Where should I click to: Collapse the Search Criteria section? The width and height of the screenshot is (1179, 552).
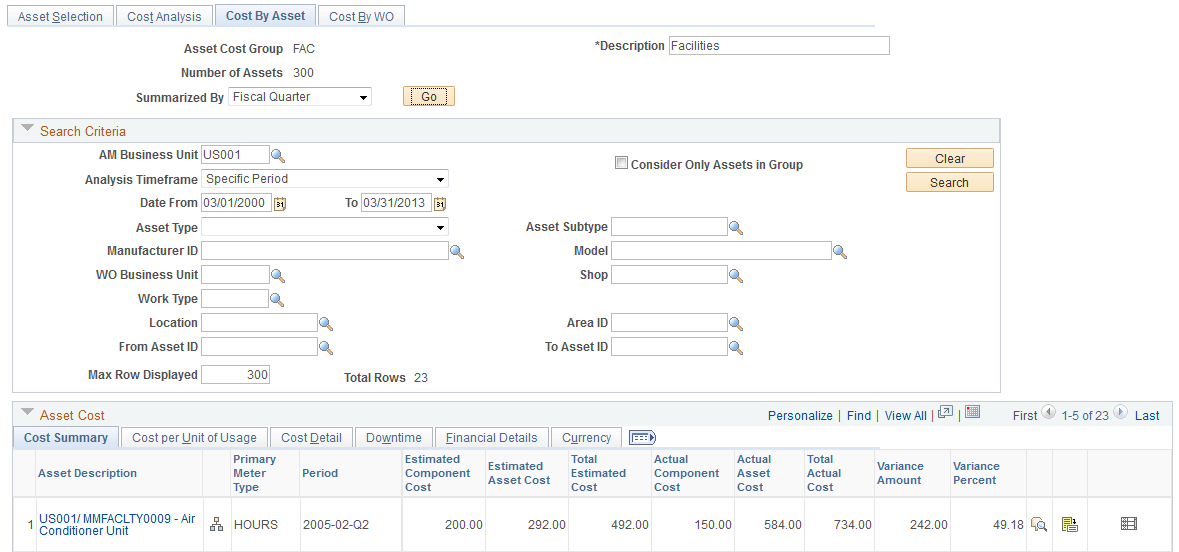tap(28, 129)
